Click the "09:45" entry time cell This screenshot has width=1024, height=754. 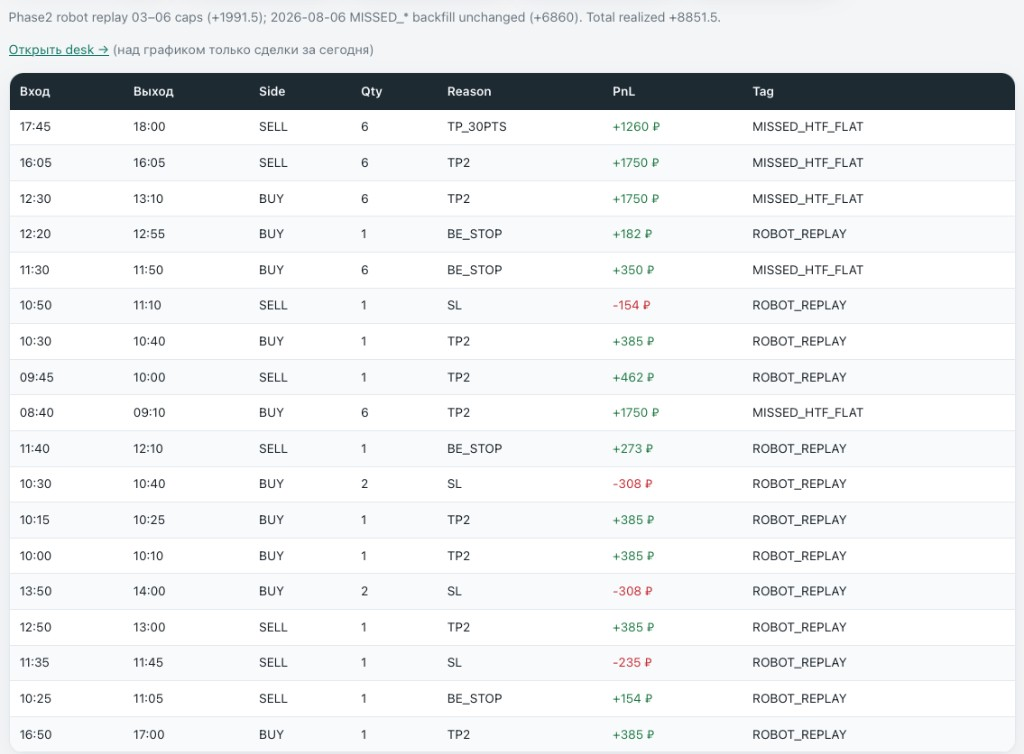[x=37, y=377]
